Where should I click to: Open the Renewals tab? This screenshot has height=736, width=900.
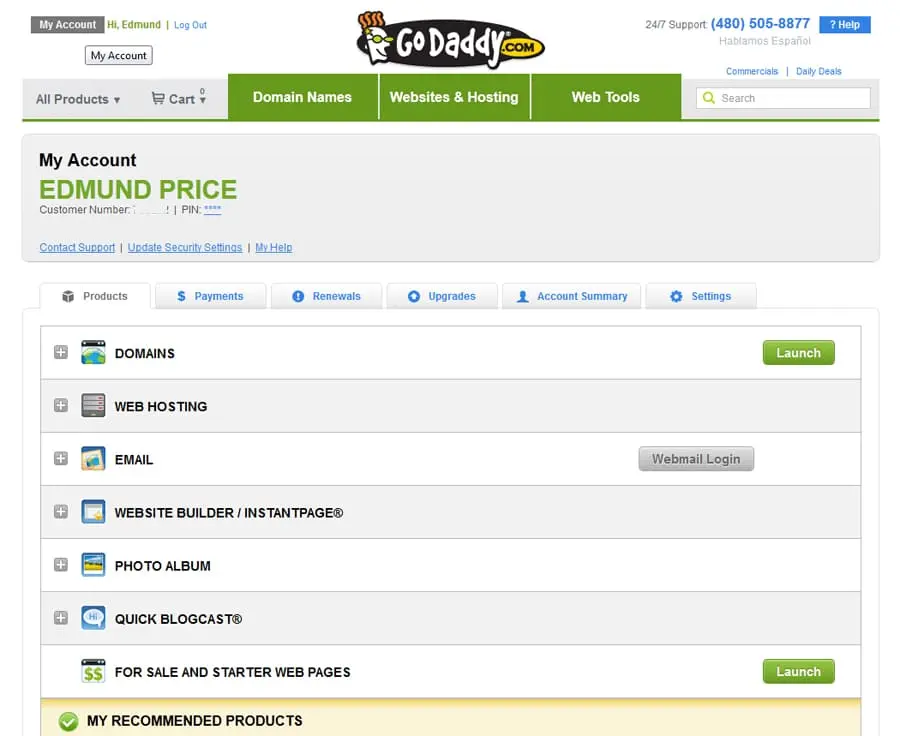[327, 296]
